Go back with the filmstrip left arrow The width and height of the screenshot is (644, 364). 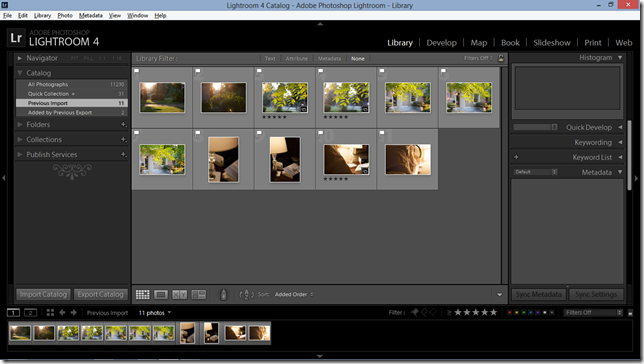[62, 313]
